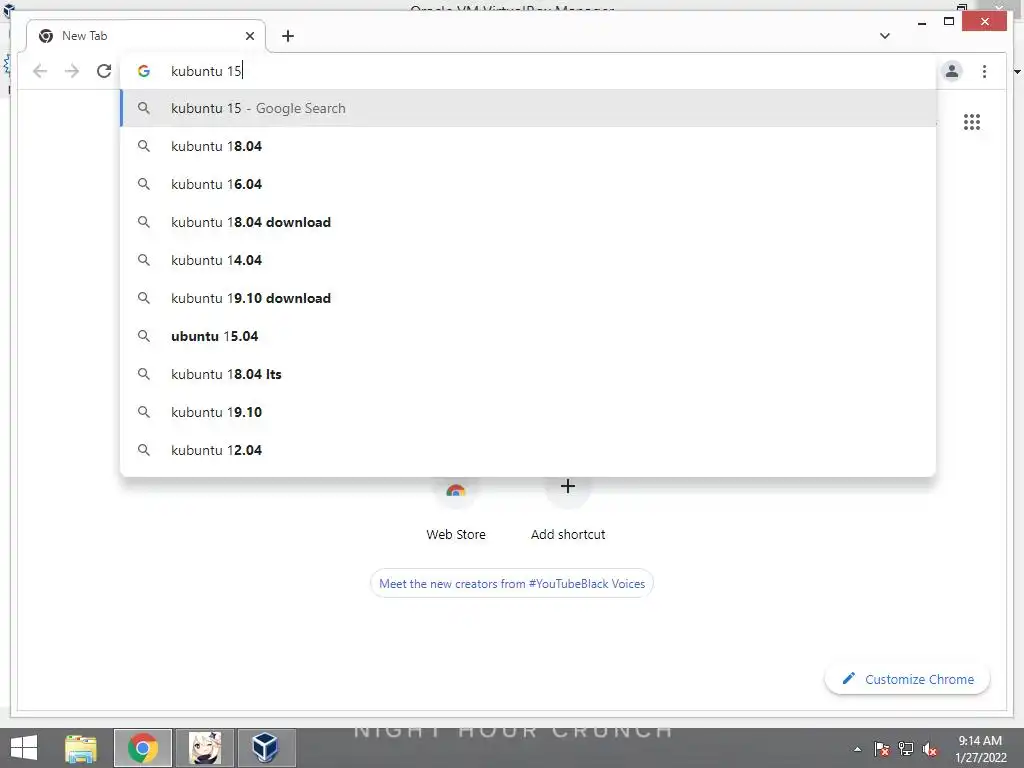
Task: Open the Chrome three-dot menu
Action: (984, 71)
